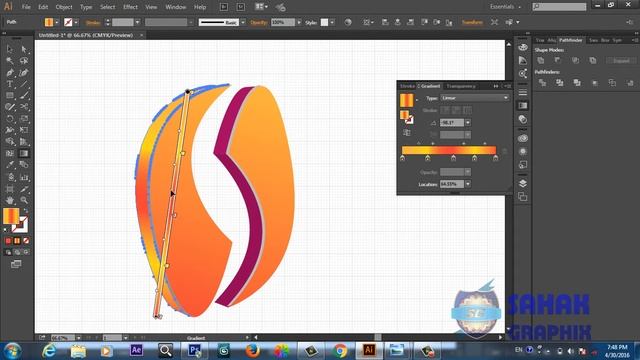Viewport: 640px width, 360px height.
Task: Open the gradient Location dropdown arrow
Action: click(468, 184)
